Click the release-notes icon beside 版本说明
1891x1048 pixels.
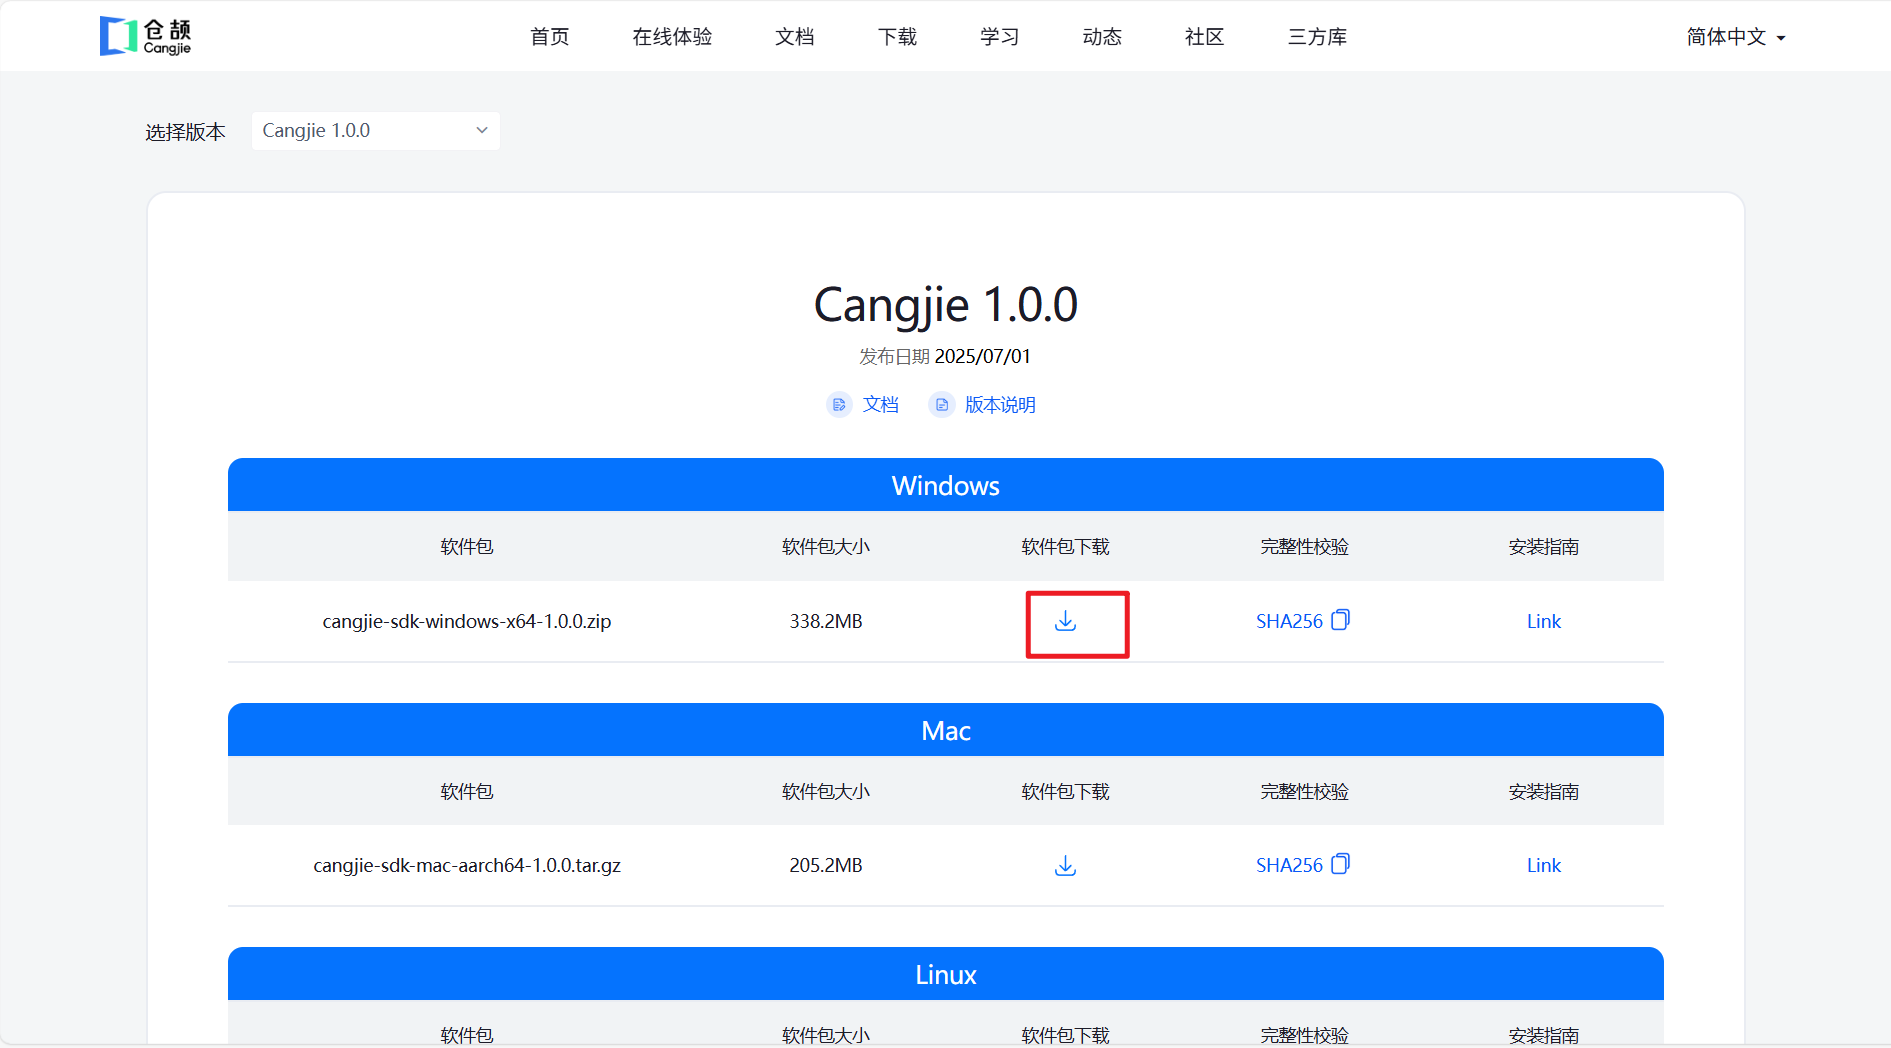point(941,404)
